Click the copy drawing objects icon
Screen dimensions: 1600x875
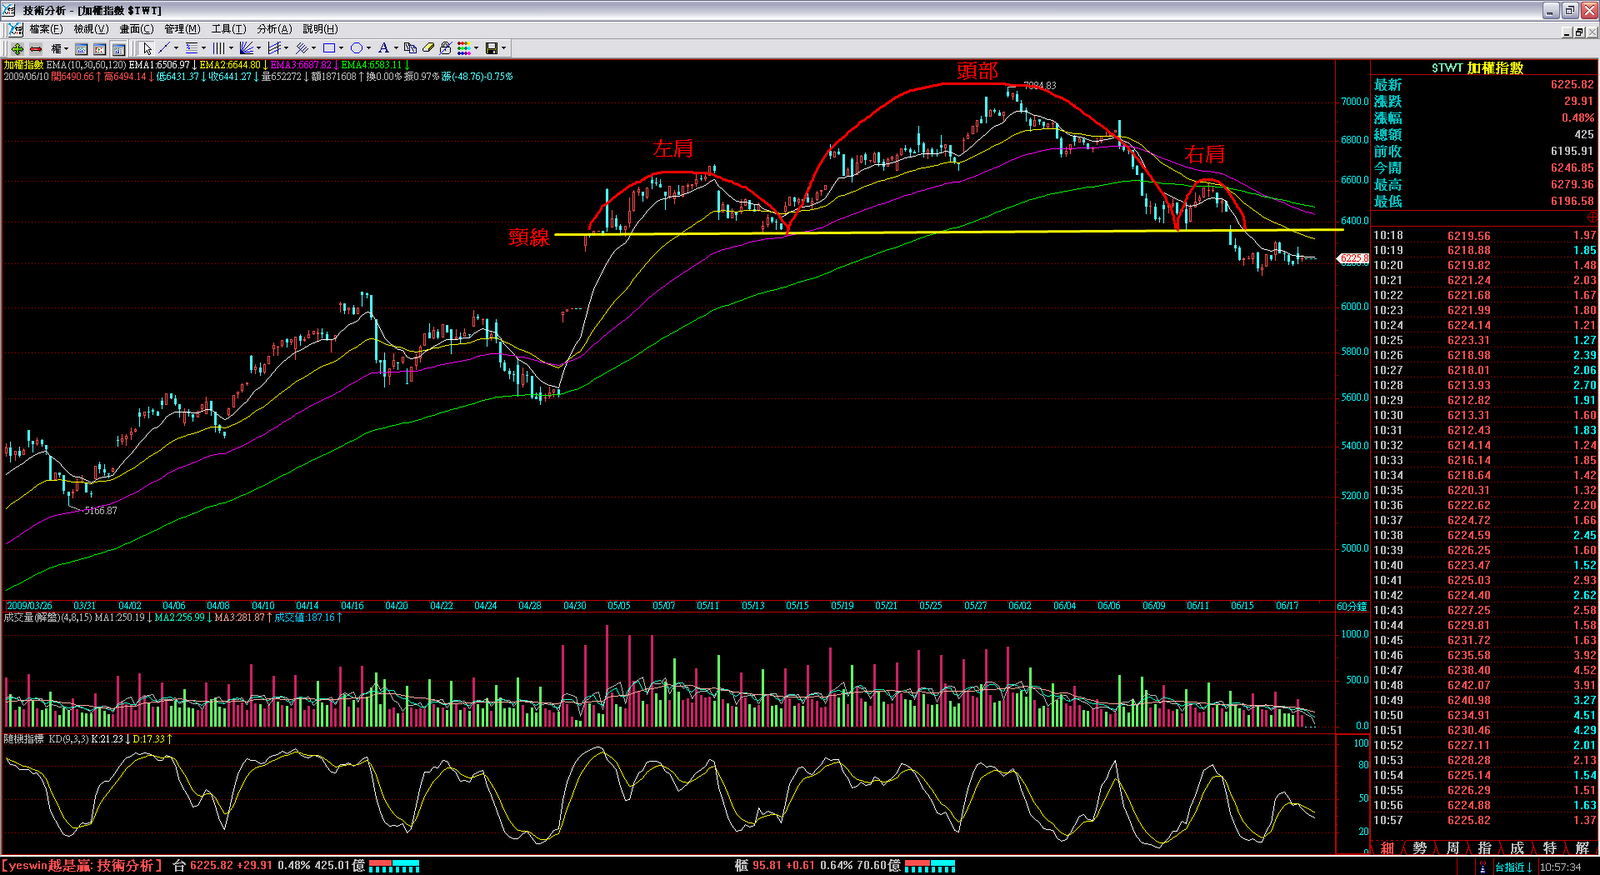point(410,48)
